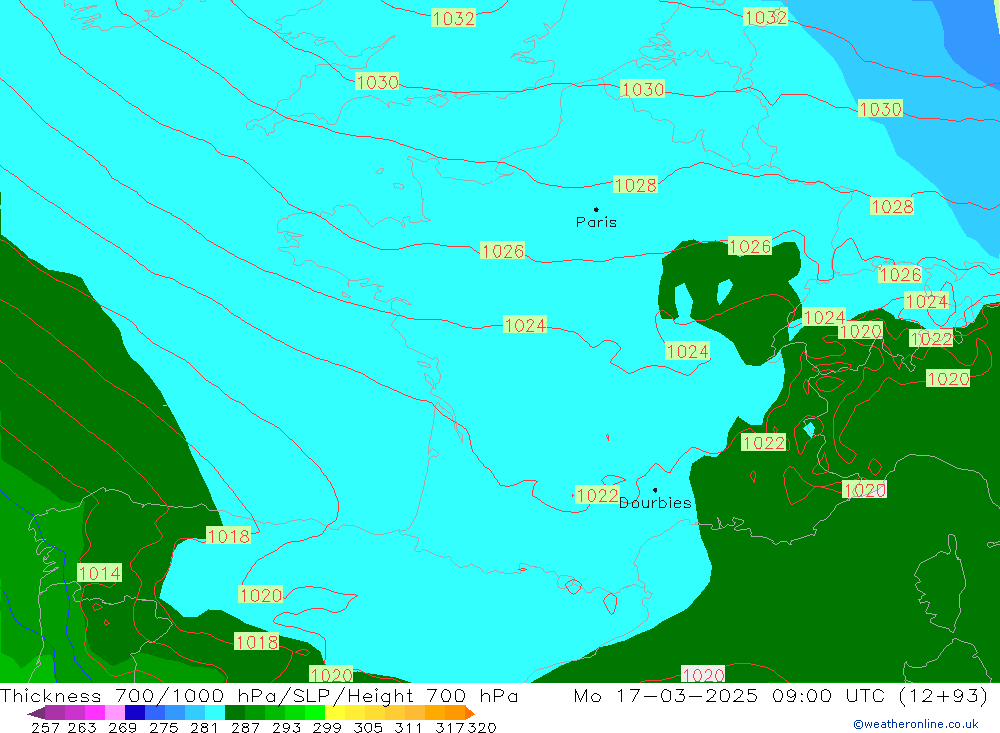Select the light pink legend swatch
This screenshot has height=733, width=1000.
coord(115,713)
